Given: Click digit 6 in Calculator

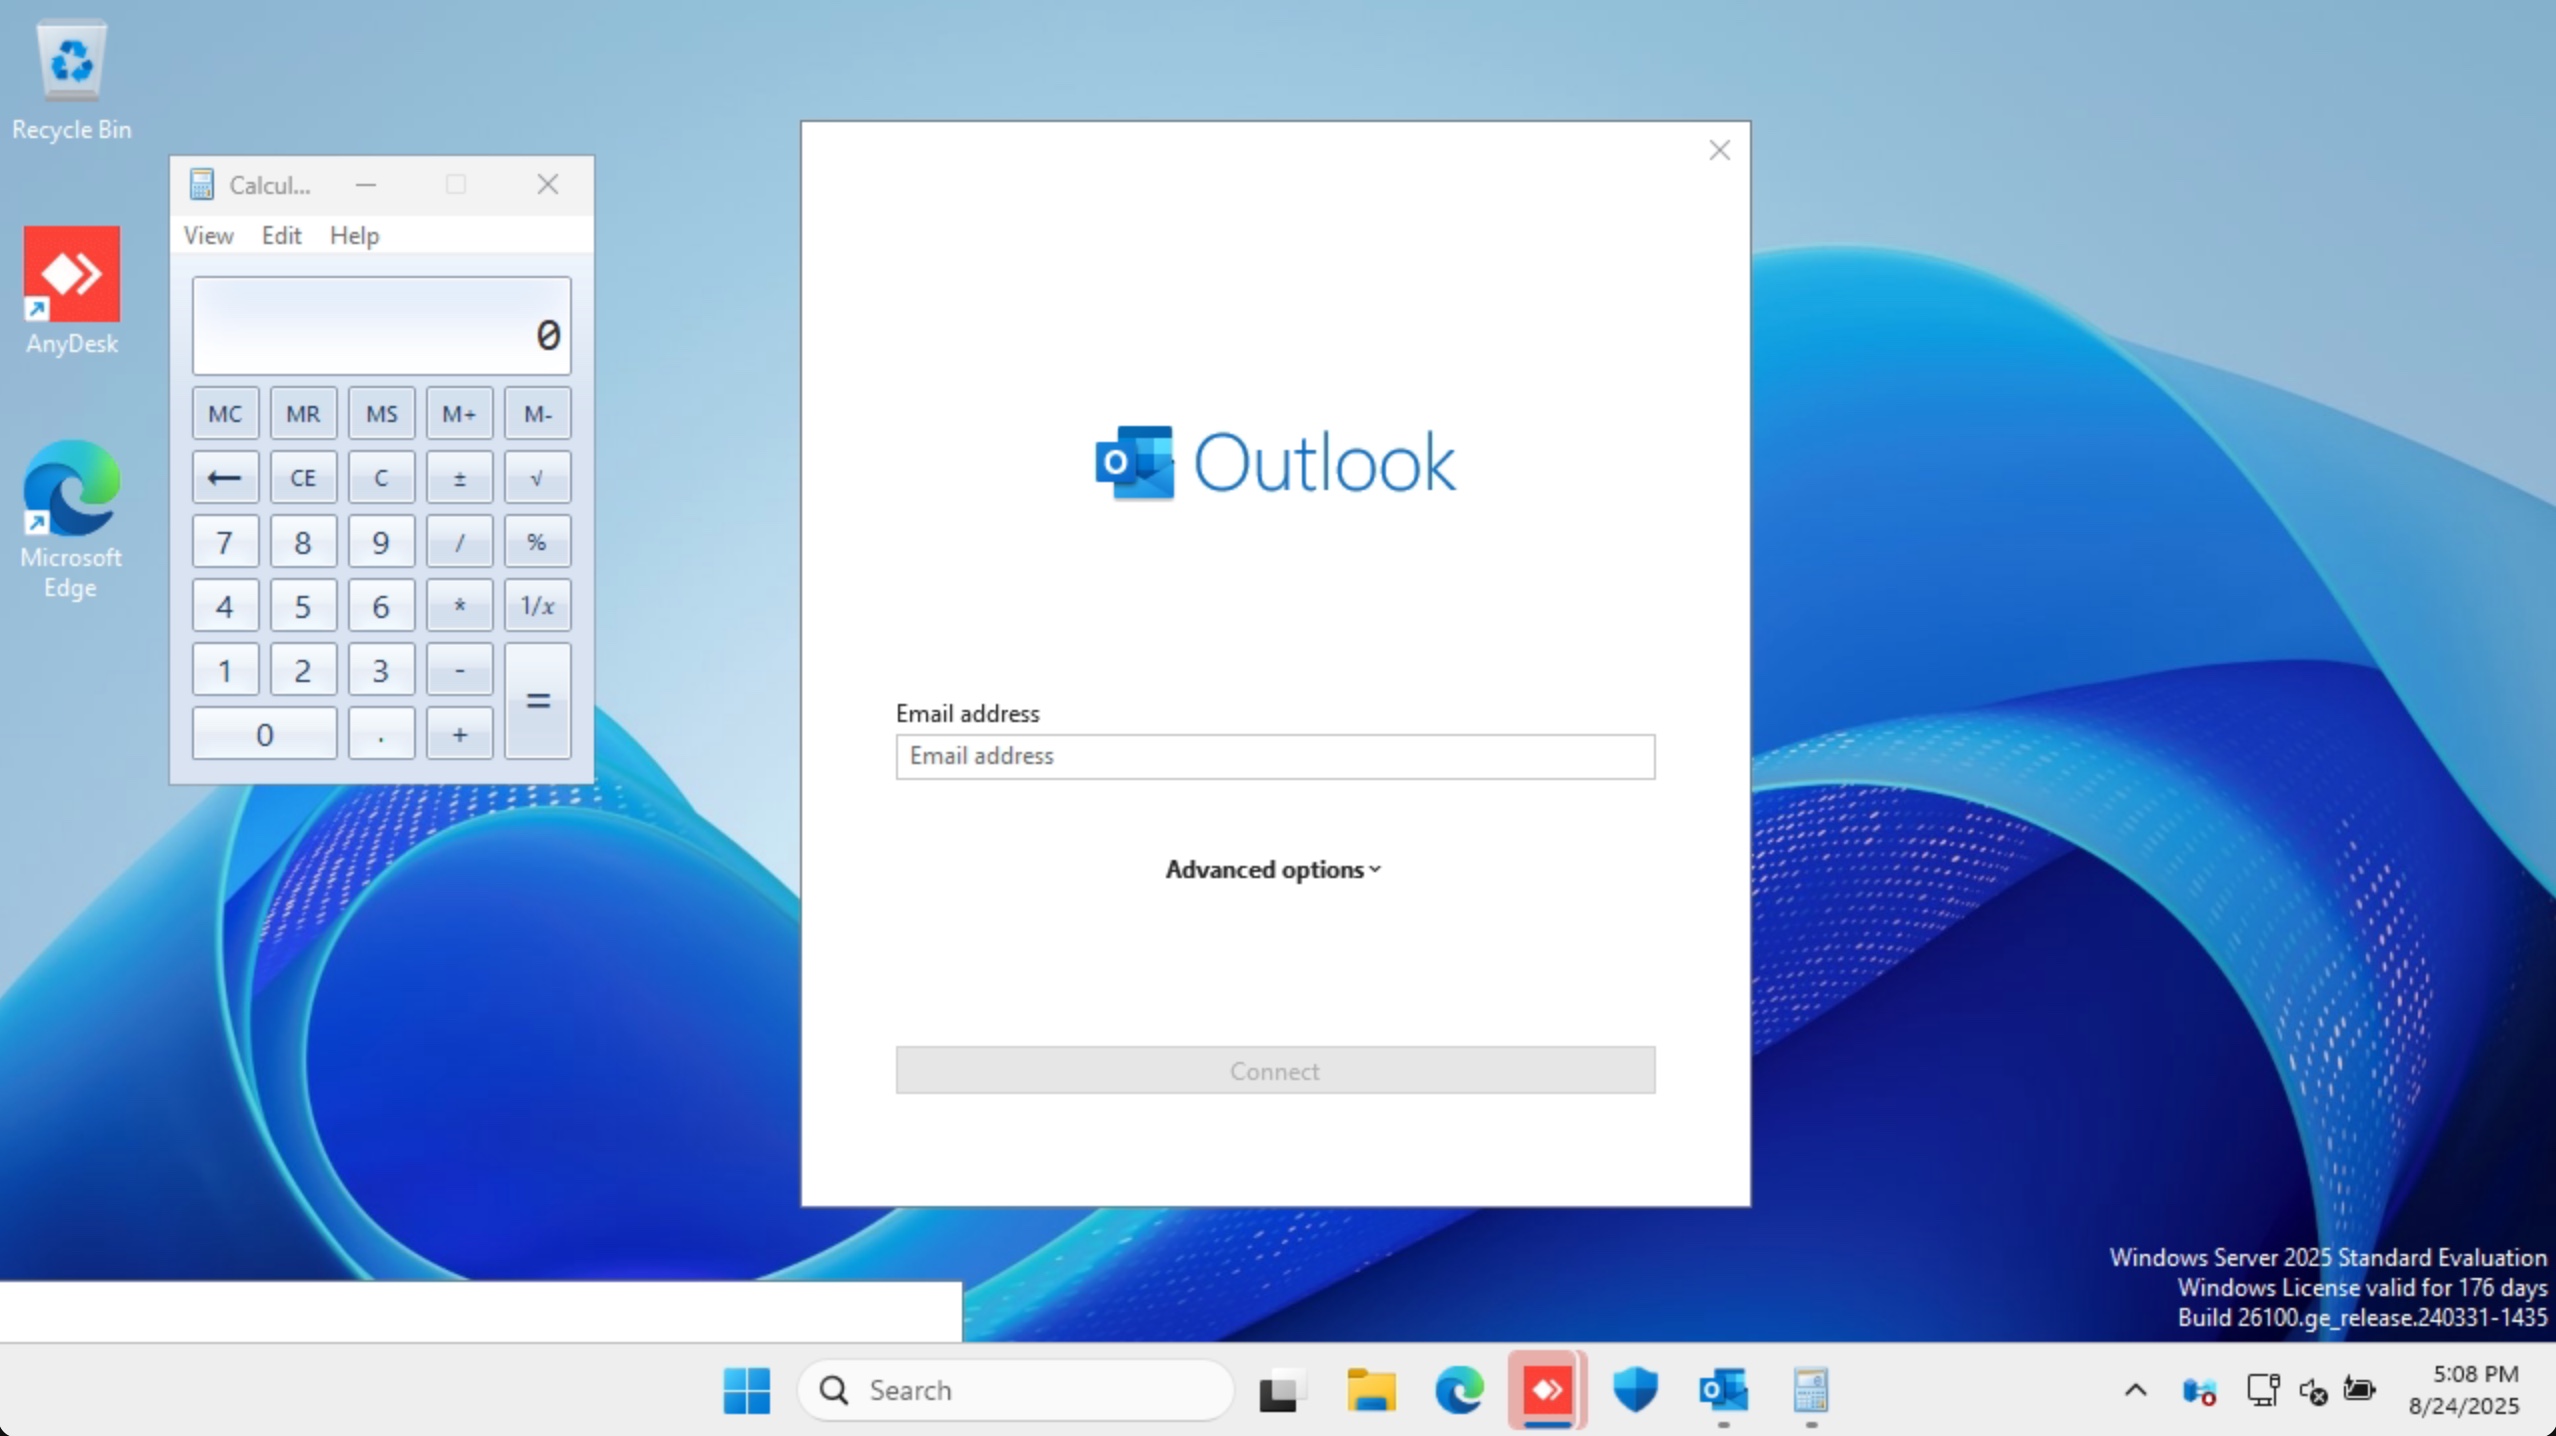Looking at the screenshot, I should tap(381, 605).
